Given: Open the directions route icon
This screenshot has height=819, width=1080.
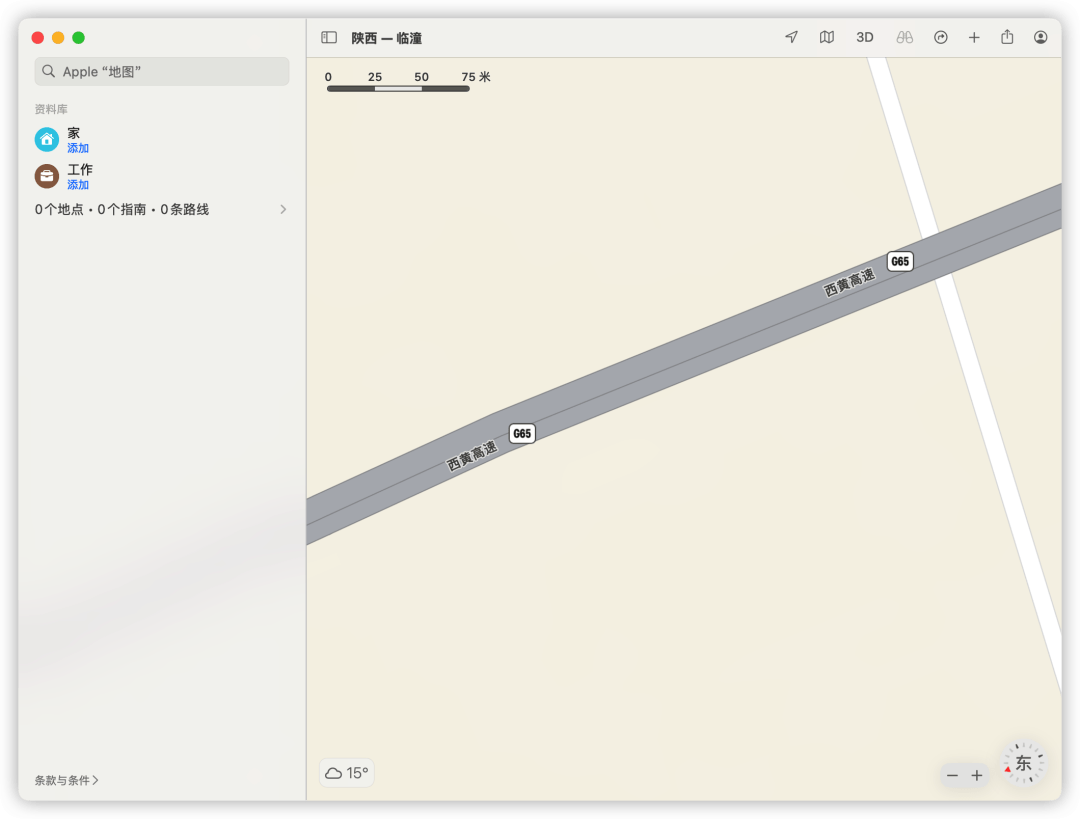Looking at the screenshot, I should click(x=940, y=37).
